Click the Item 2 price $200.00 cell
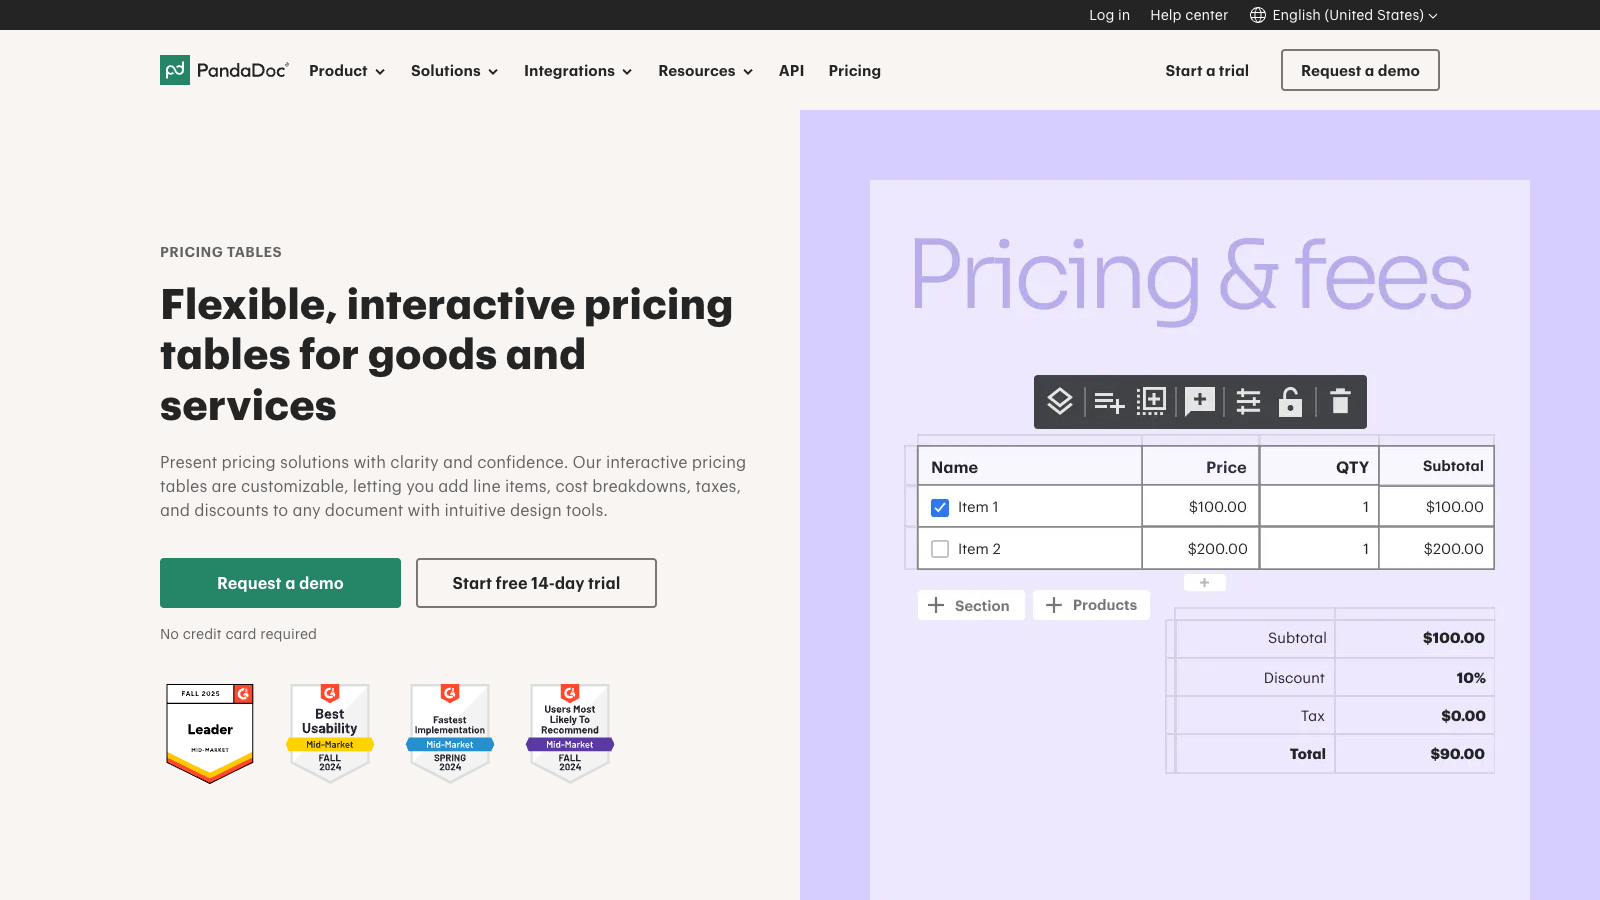 (x=1201, y=549)
